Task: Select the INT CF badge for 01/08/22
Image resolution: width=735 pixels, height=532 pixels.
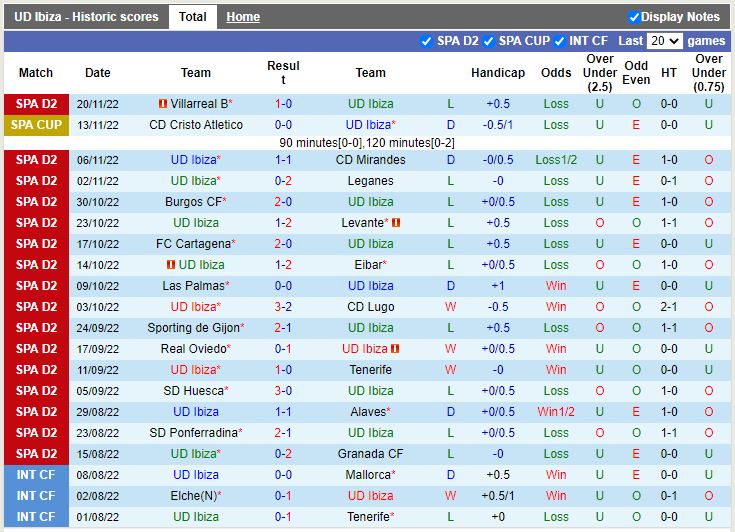Action: [36, 517]
